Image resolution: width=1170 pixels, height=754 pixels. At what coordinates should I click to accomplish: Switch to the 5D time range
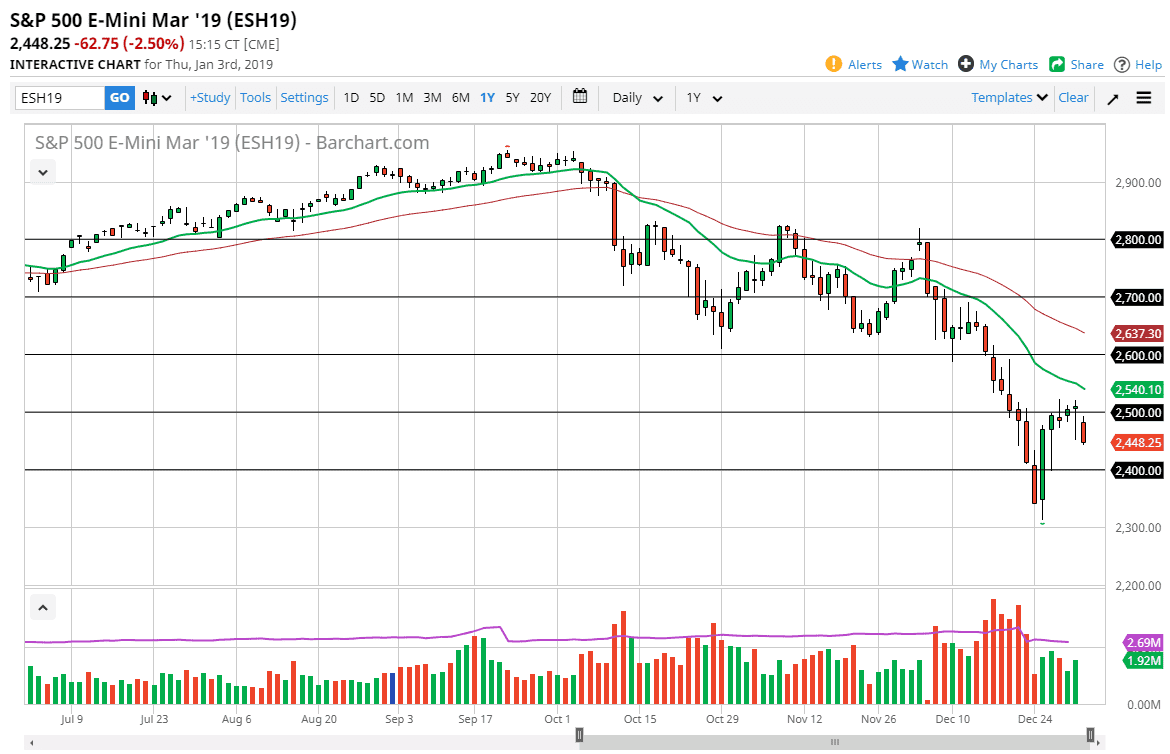click(377, 97)
